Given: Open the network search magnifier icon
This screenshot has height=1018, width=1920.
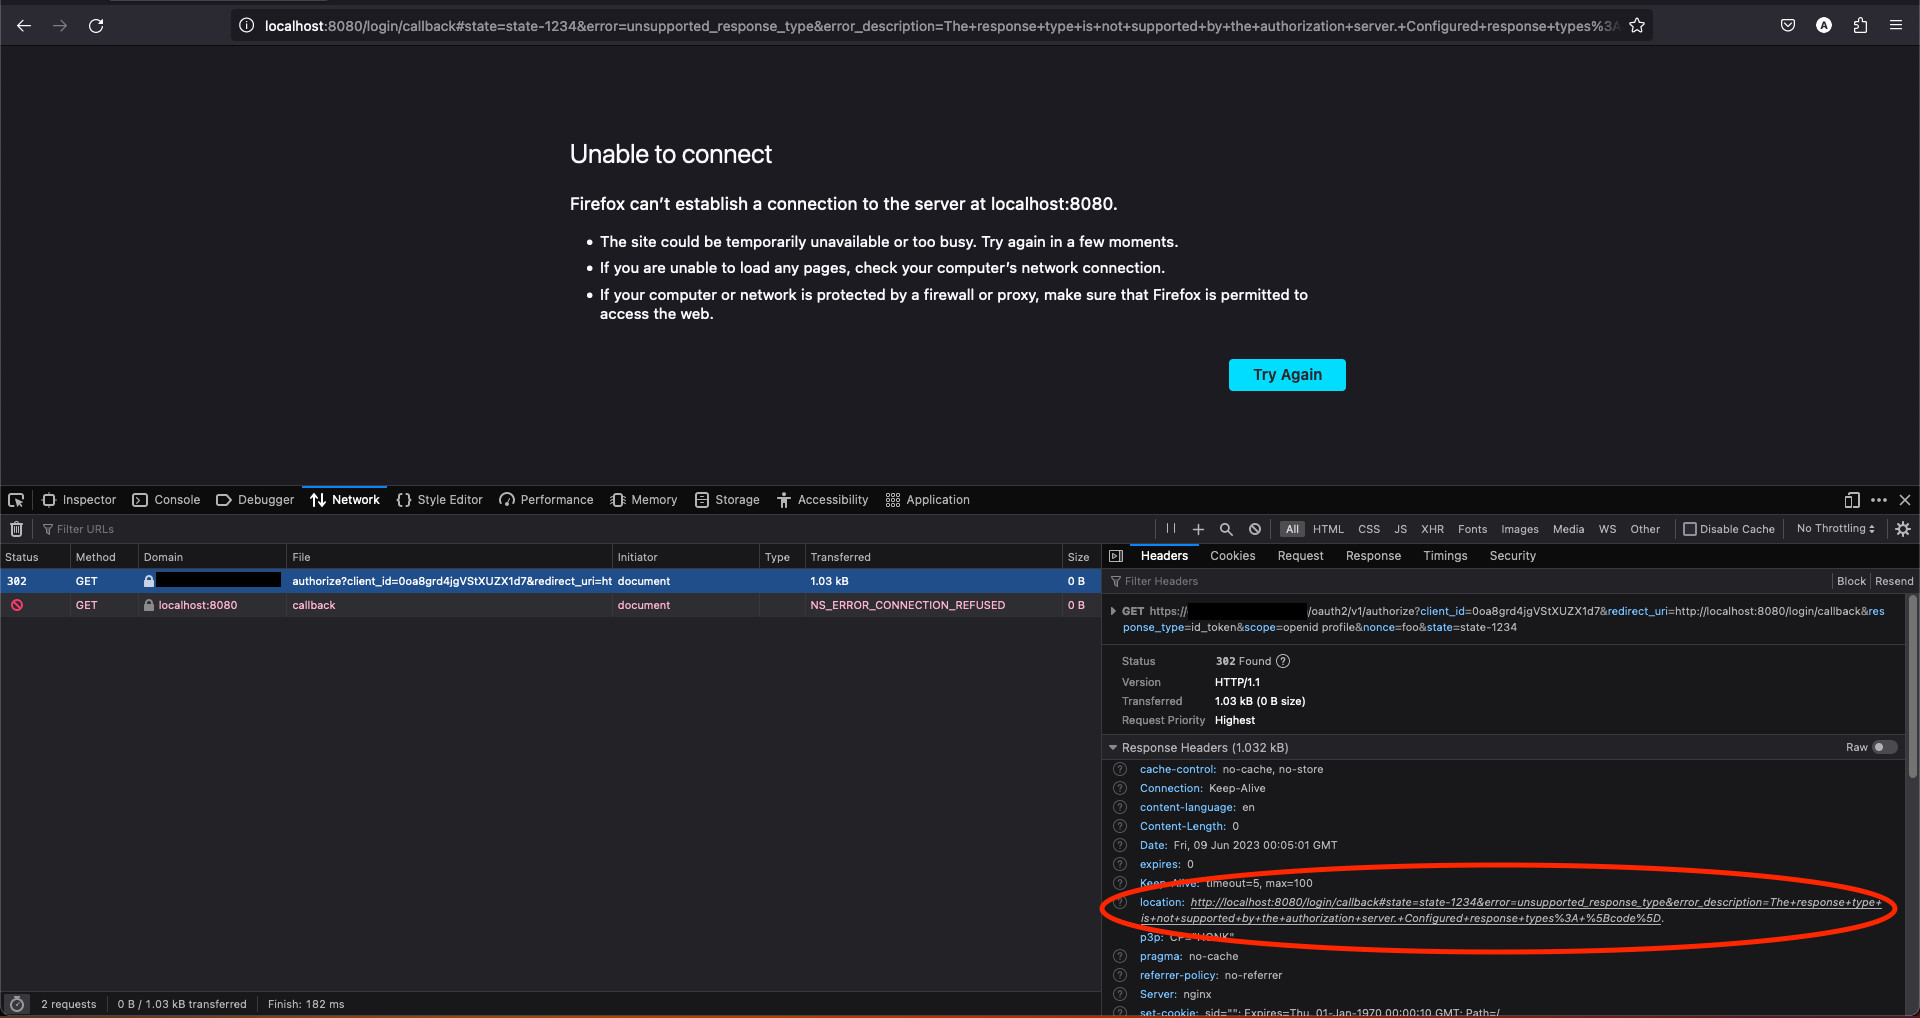Looking at the screenshot, I should pyautogui.click(x=1226, y=529).
